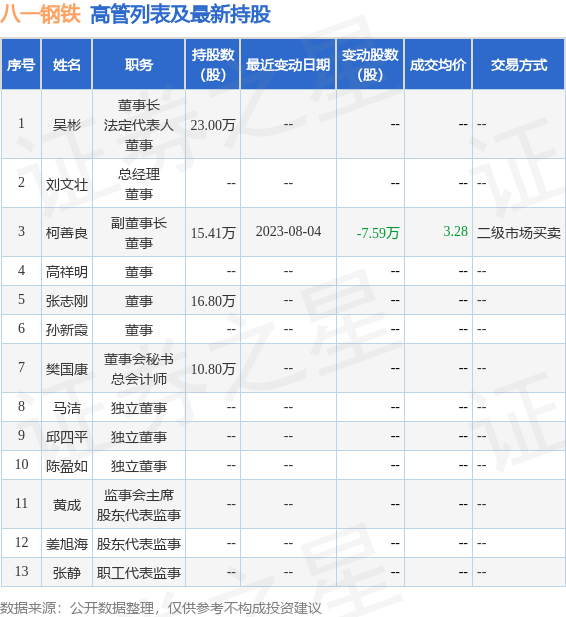Click row number 10
Image resolution: width=566 pixels, height=617 pixels.
pyautogui.click(x=21, y=464)
